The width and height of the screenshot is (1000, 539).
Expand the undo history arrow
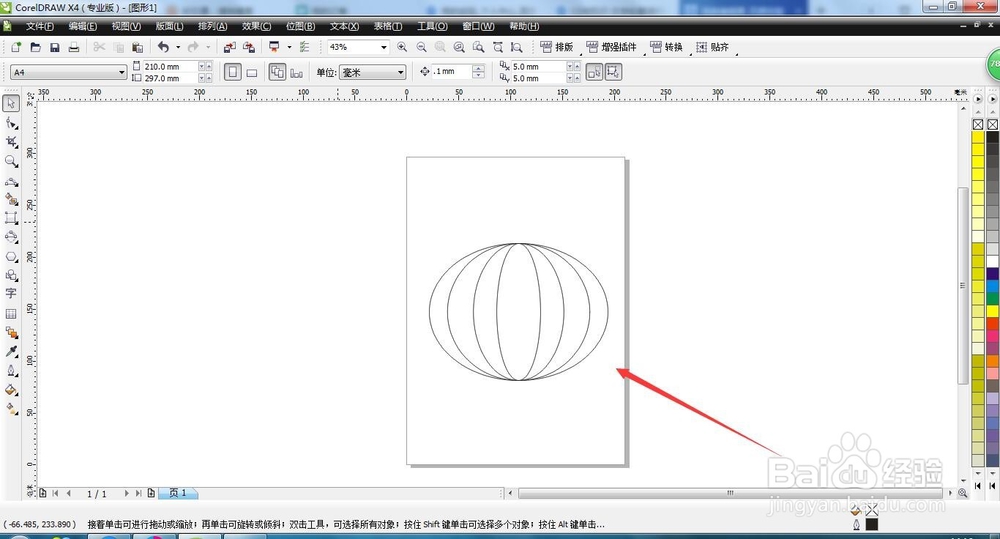(x=178, y=47)
